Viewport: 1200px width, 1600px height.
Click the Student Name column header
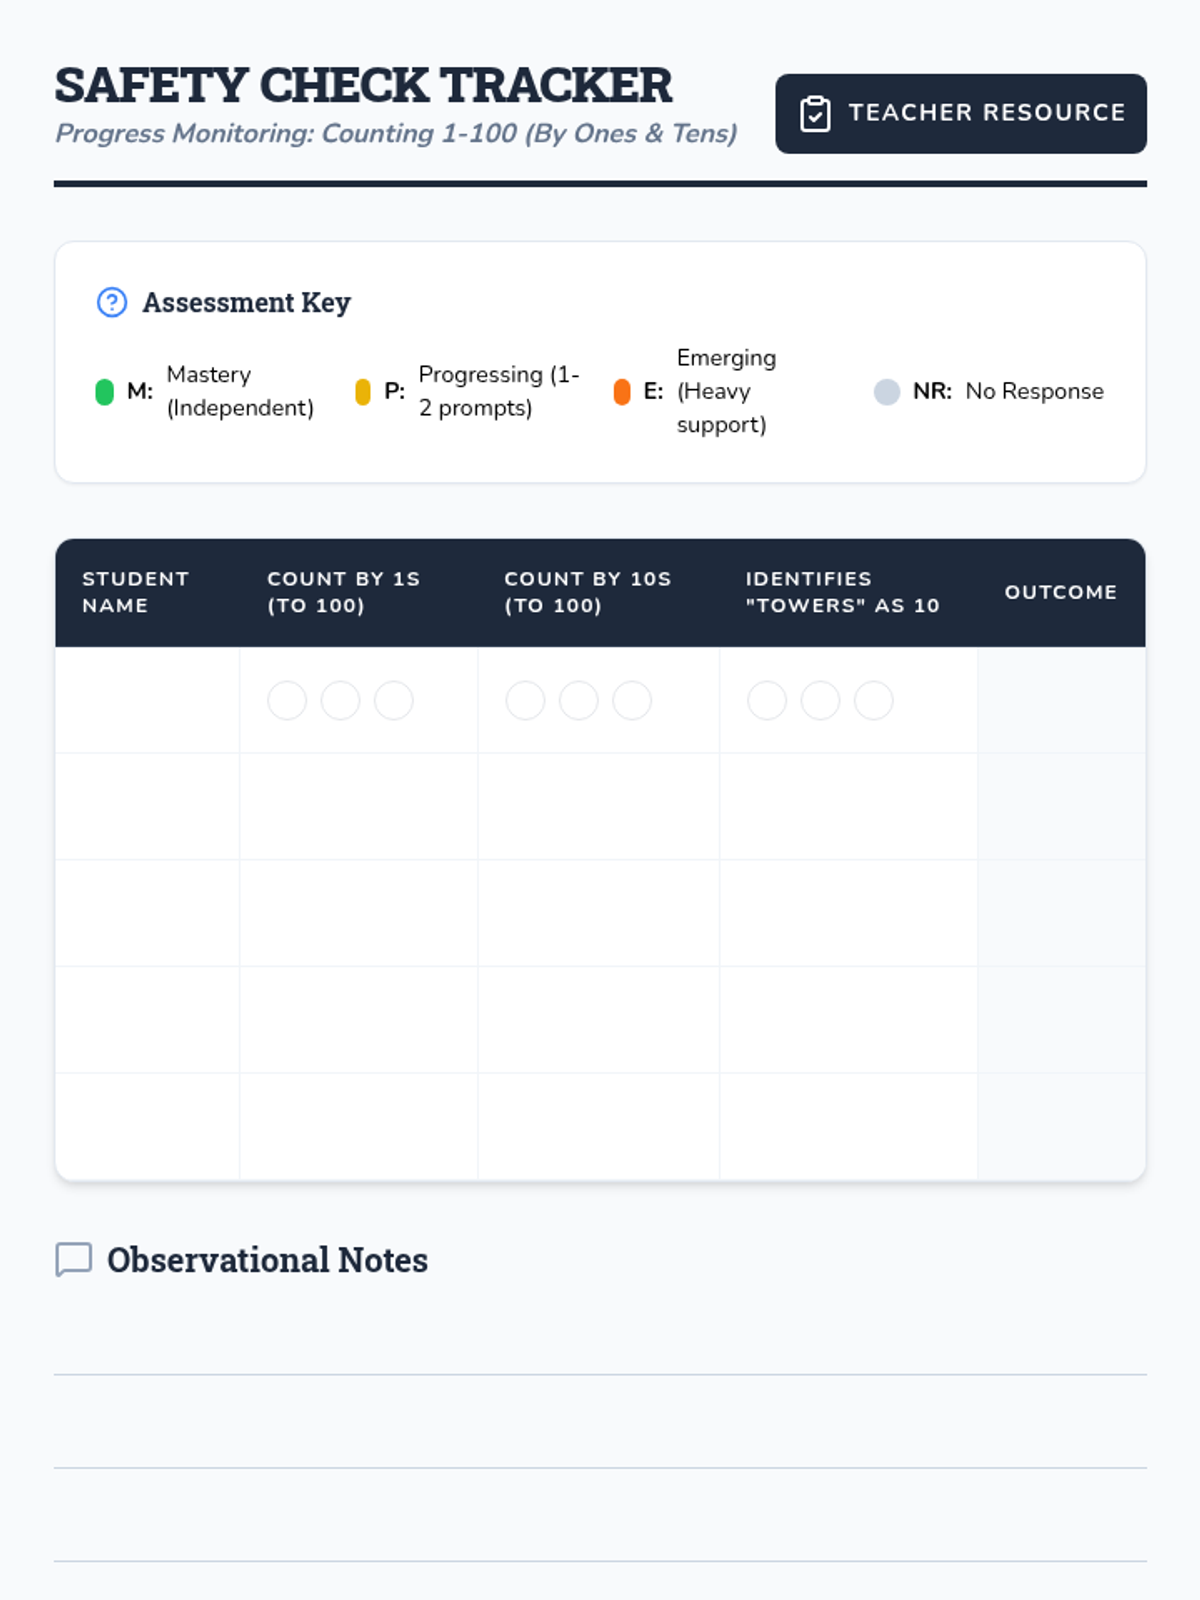136,592
